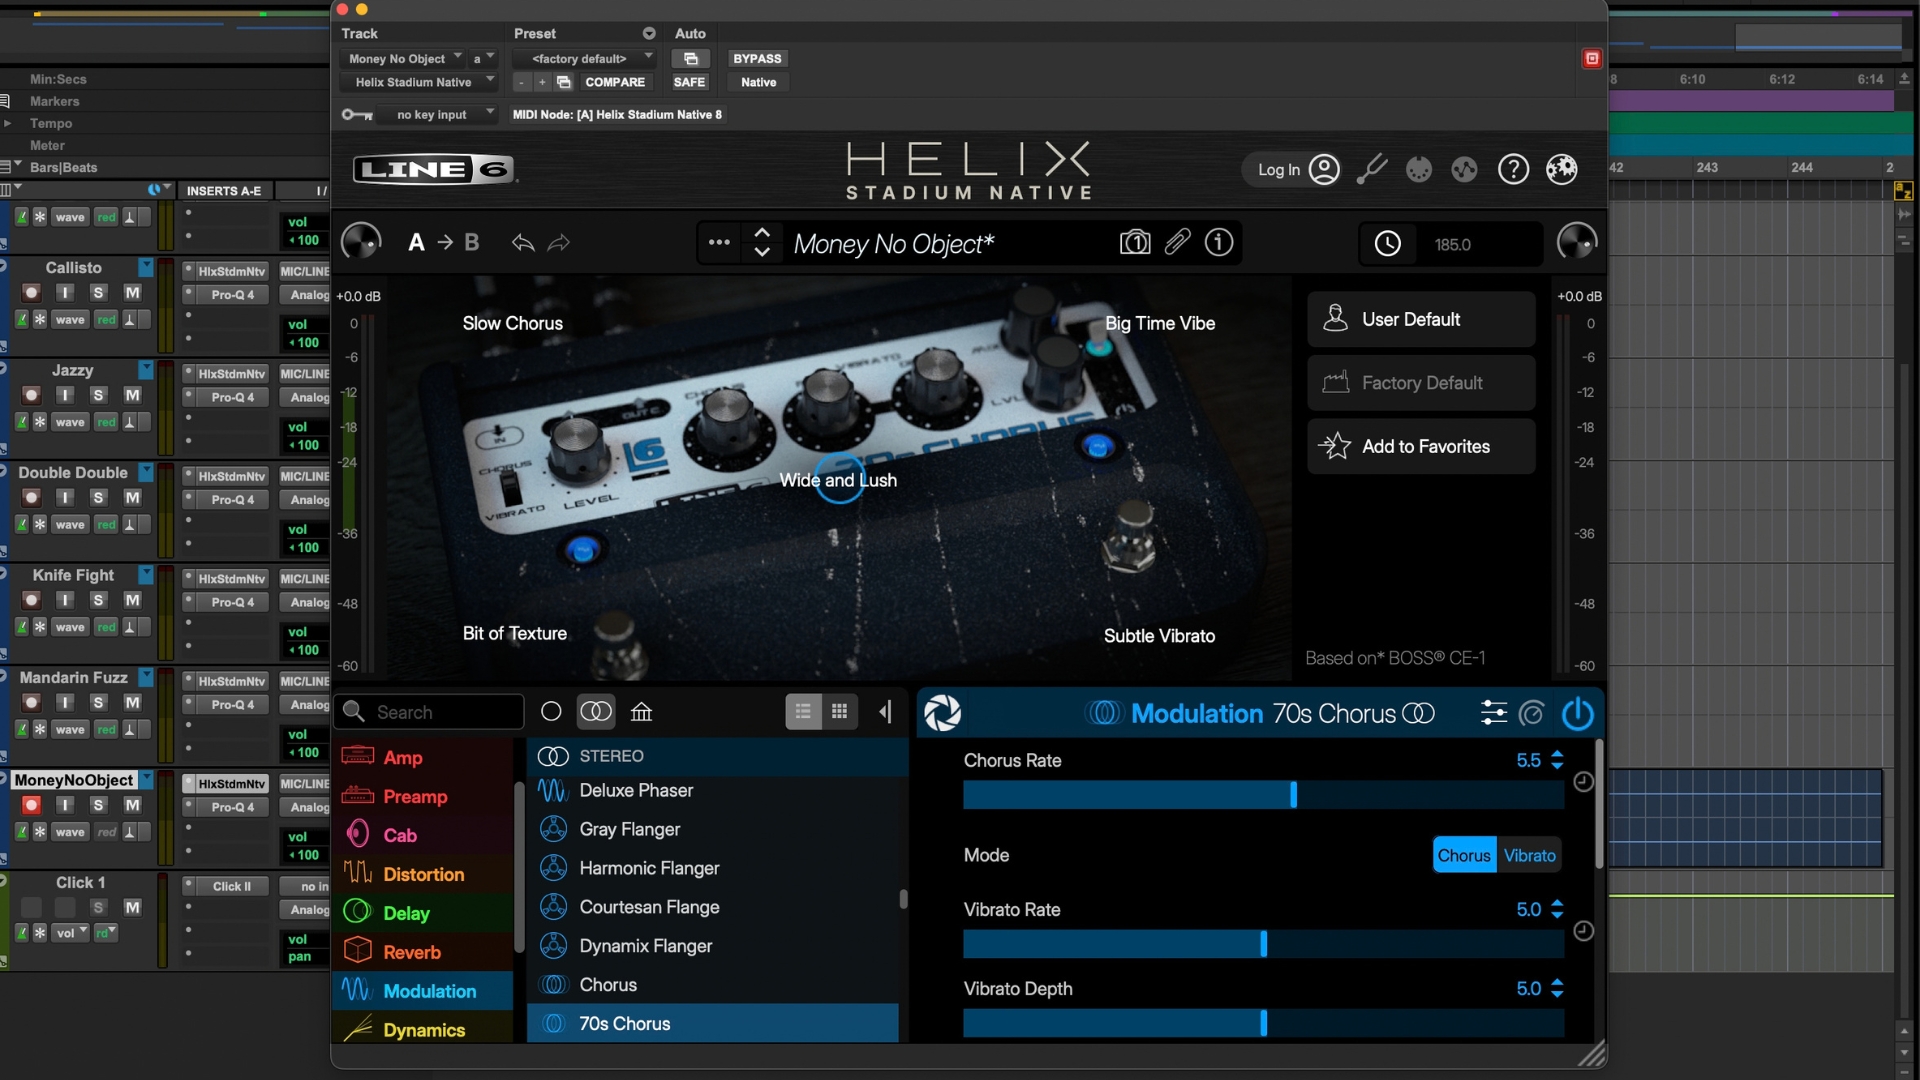Toggle record enable on MoneyNoObject track
Viewport: 1920px width, 1080px height.
click(x=31, y=805)
